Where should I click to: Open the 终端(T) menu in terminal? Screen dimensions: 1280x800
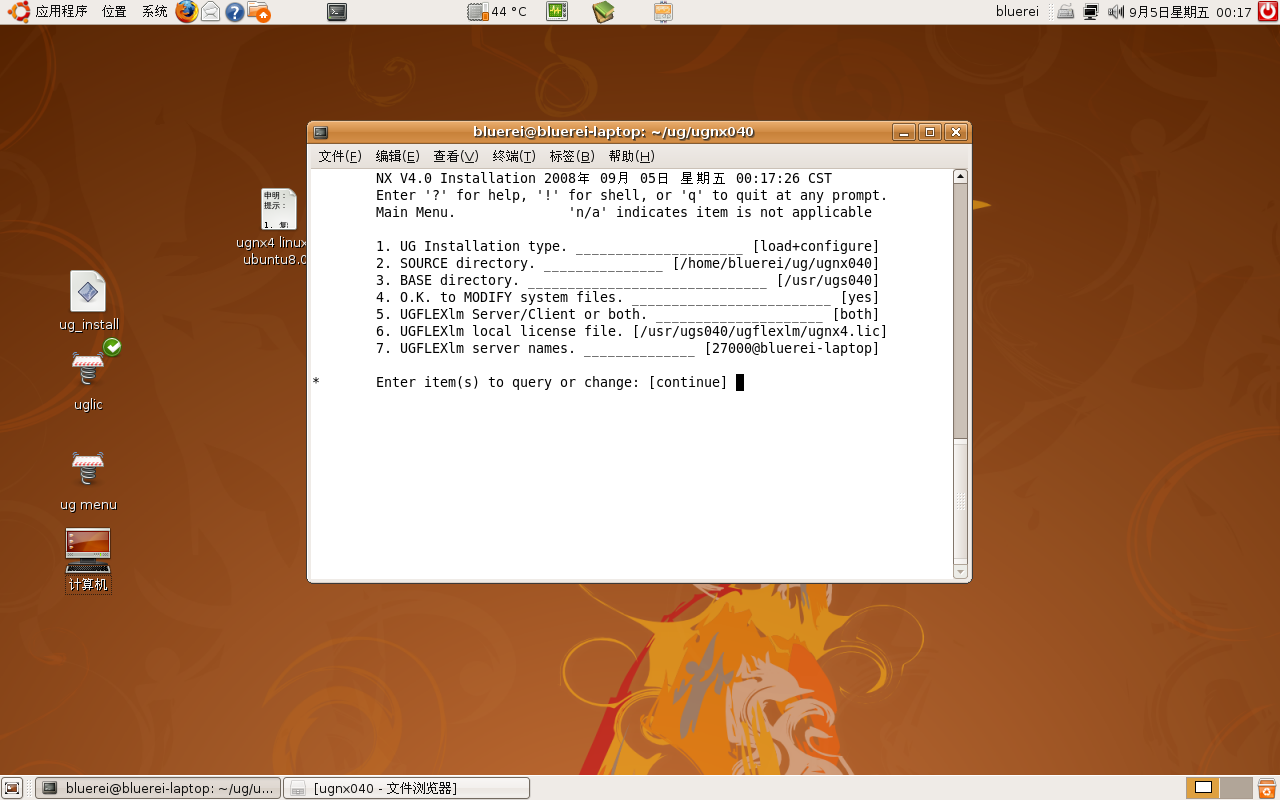click(x=514, y=156)
